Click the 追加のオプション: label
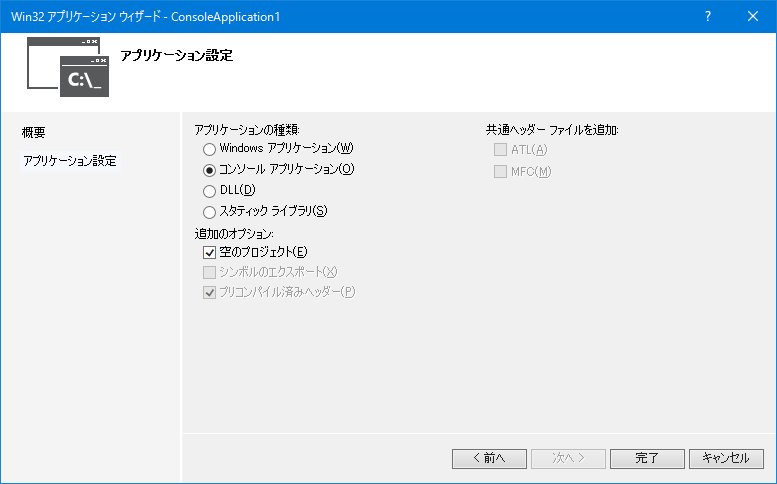Screen dimensions: 777x484 [x=234, y=233]
